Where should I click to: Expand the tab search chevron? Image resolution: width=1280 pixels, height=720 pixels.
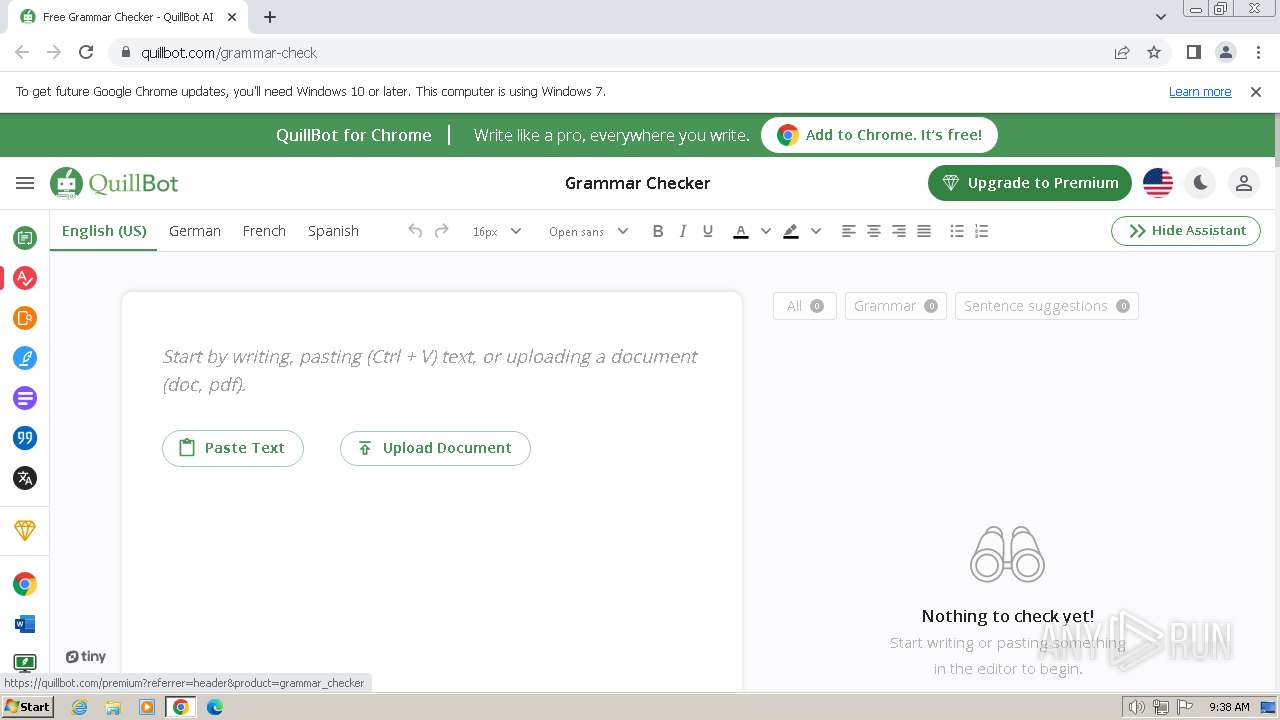point(1161,17)
